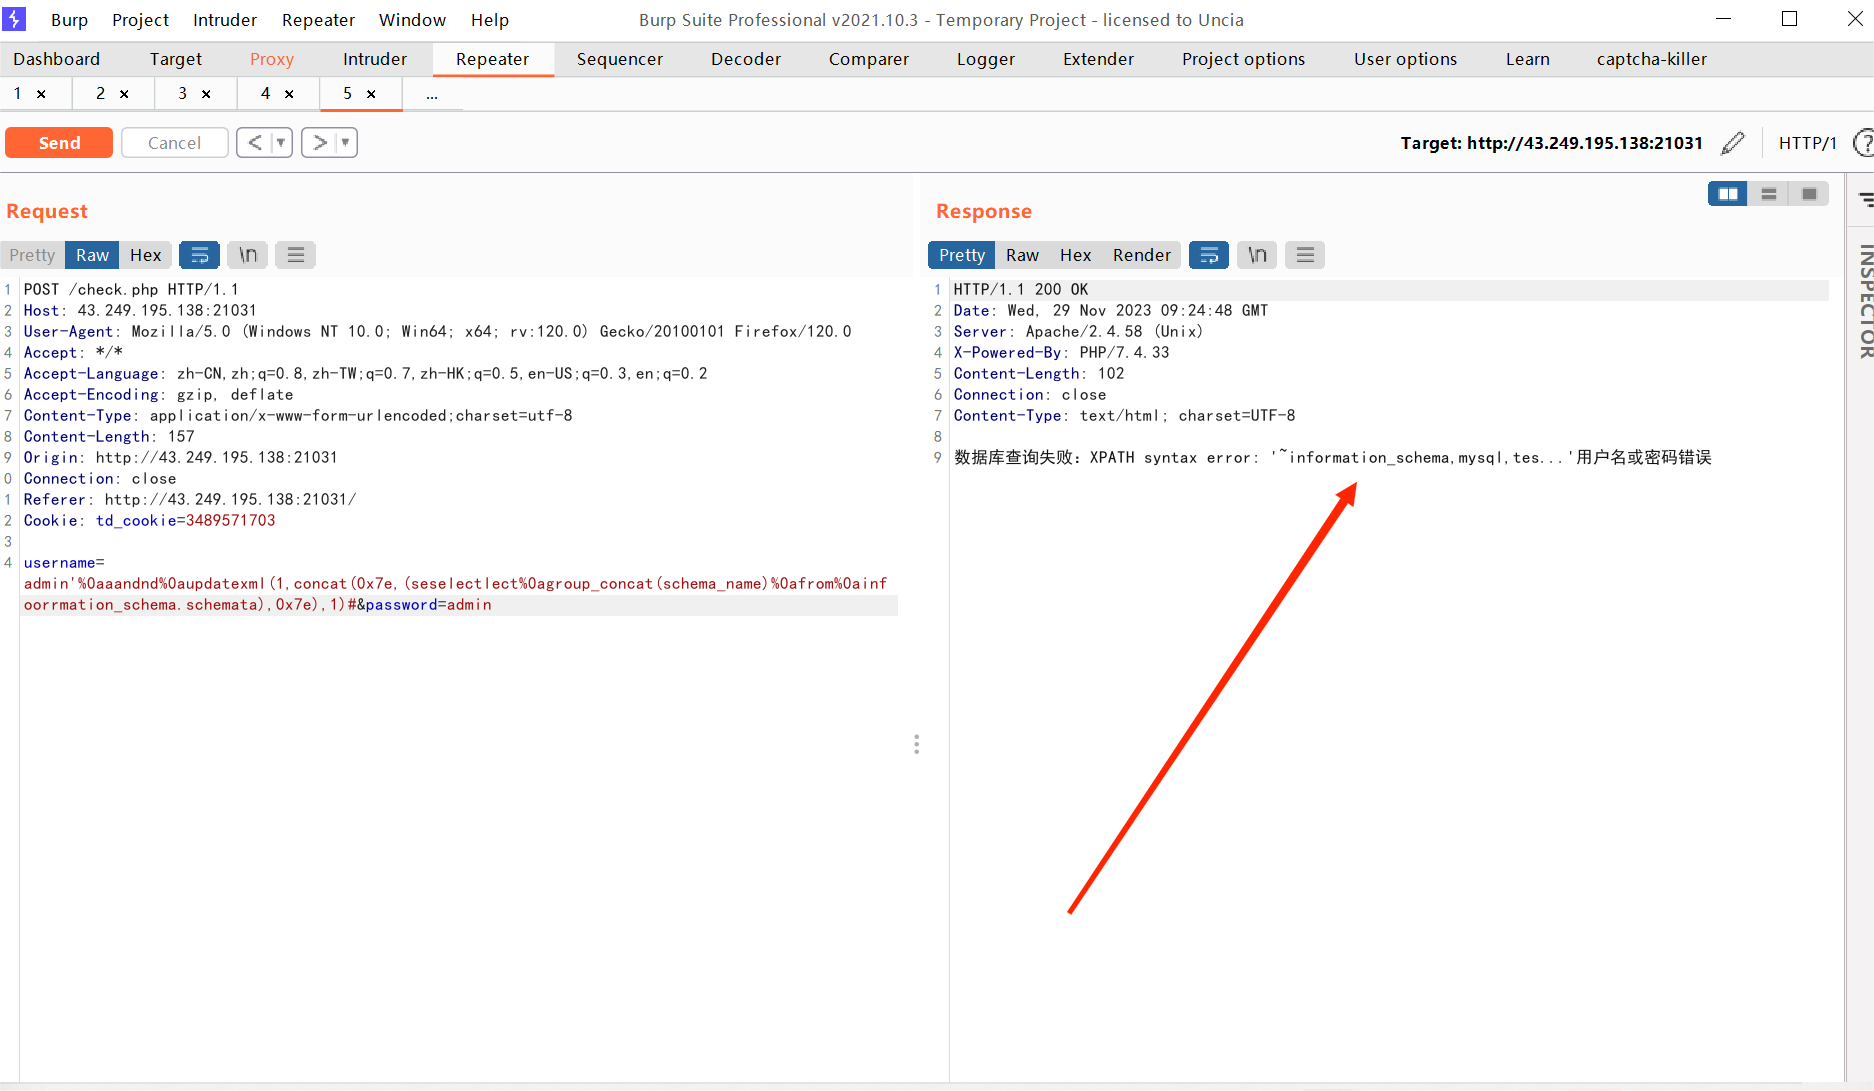Switch Request view to Pretty
The image size is (1874, 1091).
click(x=32, y=255)
